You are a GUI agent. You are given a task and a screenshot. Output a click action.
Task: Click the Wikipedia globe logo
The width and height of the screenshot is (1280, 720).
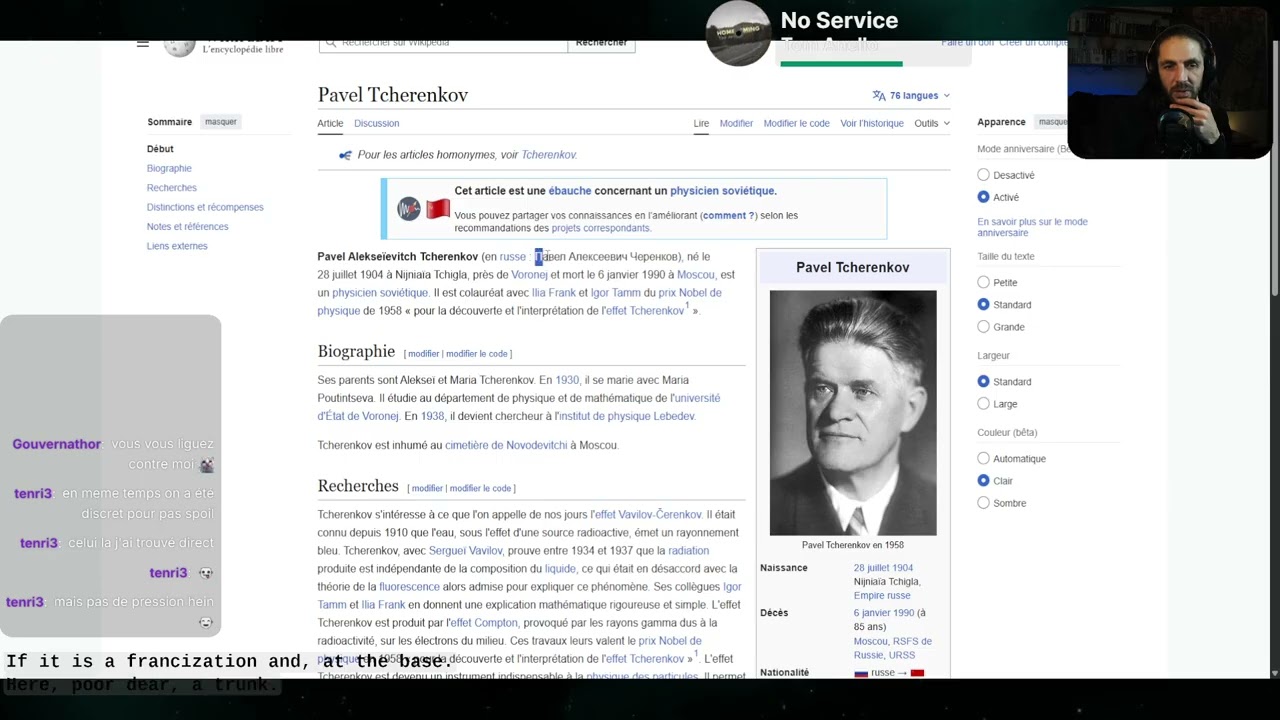(x=180, y=48)
